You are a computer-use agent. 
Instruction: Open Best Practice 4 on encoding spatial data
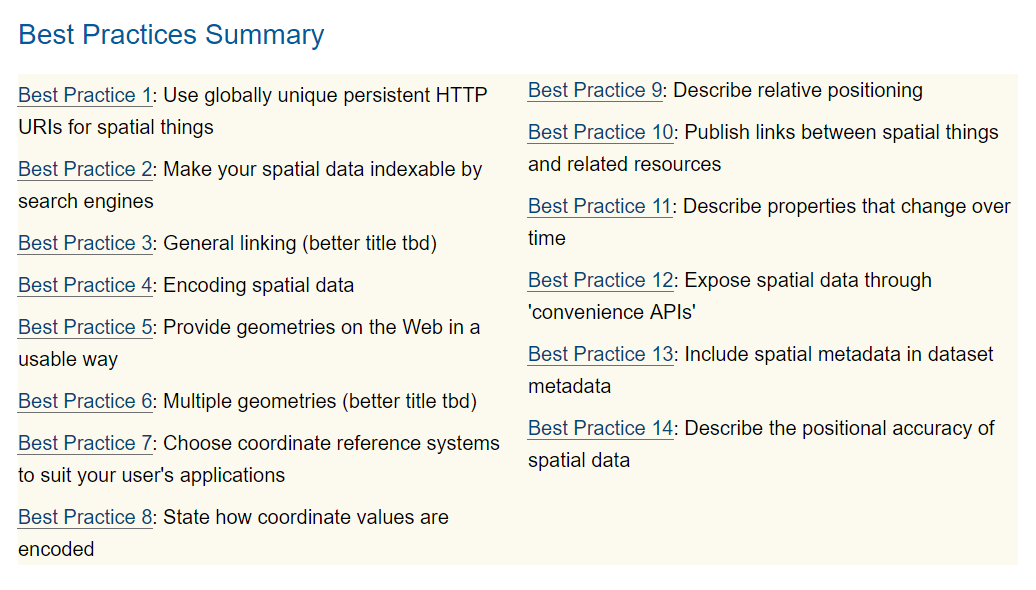click(85, 286)
